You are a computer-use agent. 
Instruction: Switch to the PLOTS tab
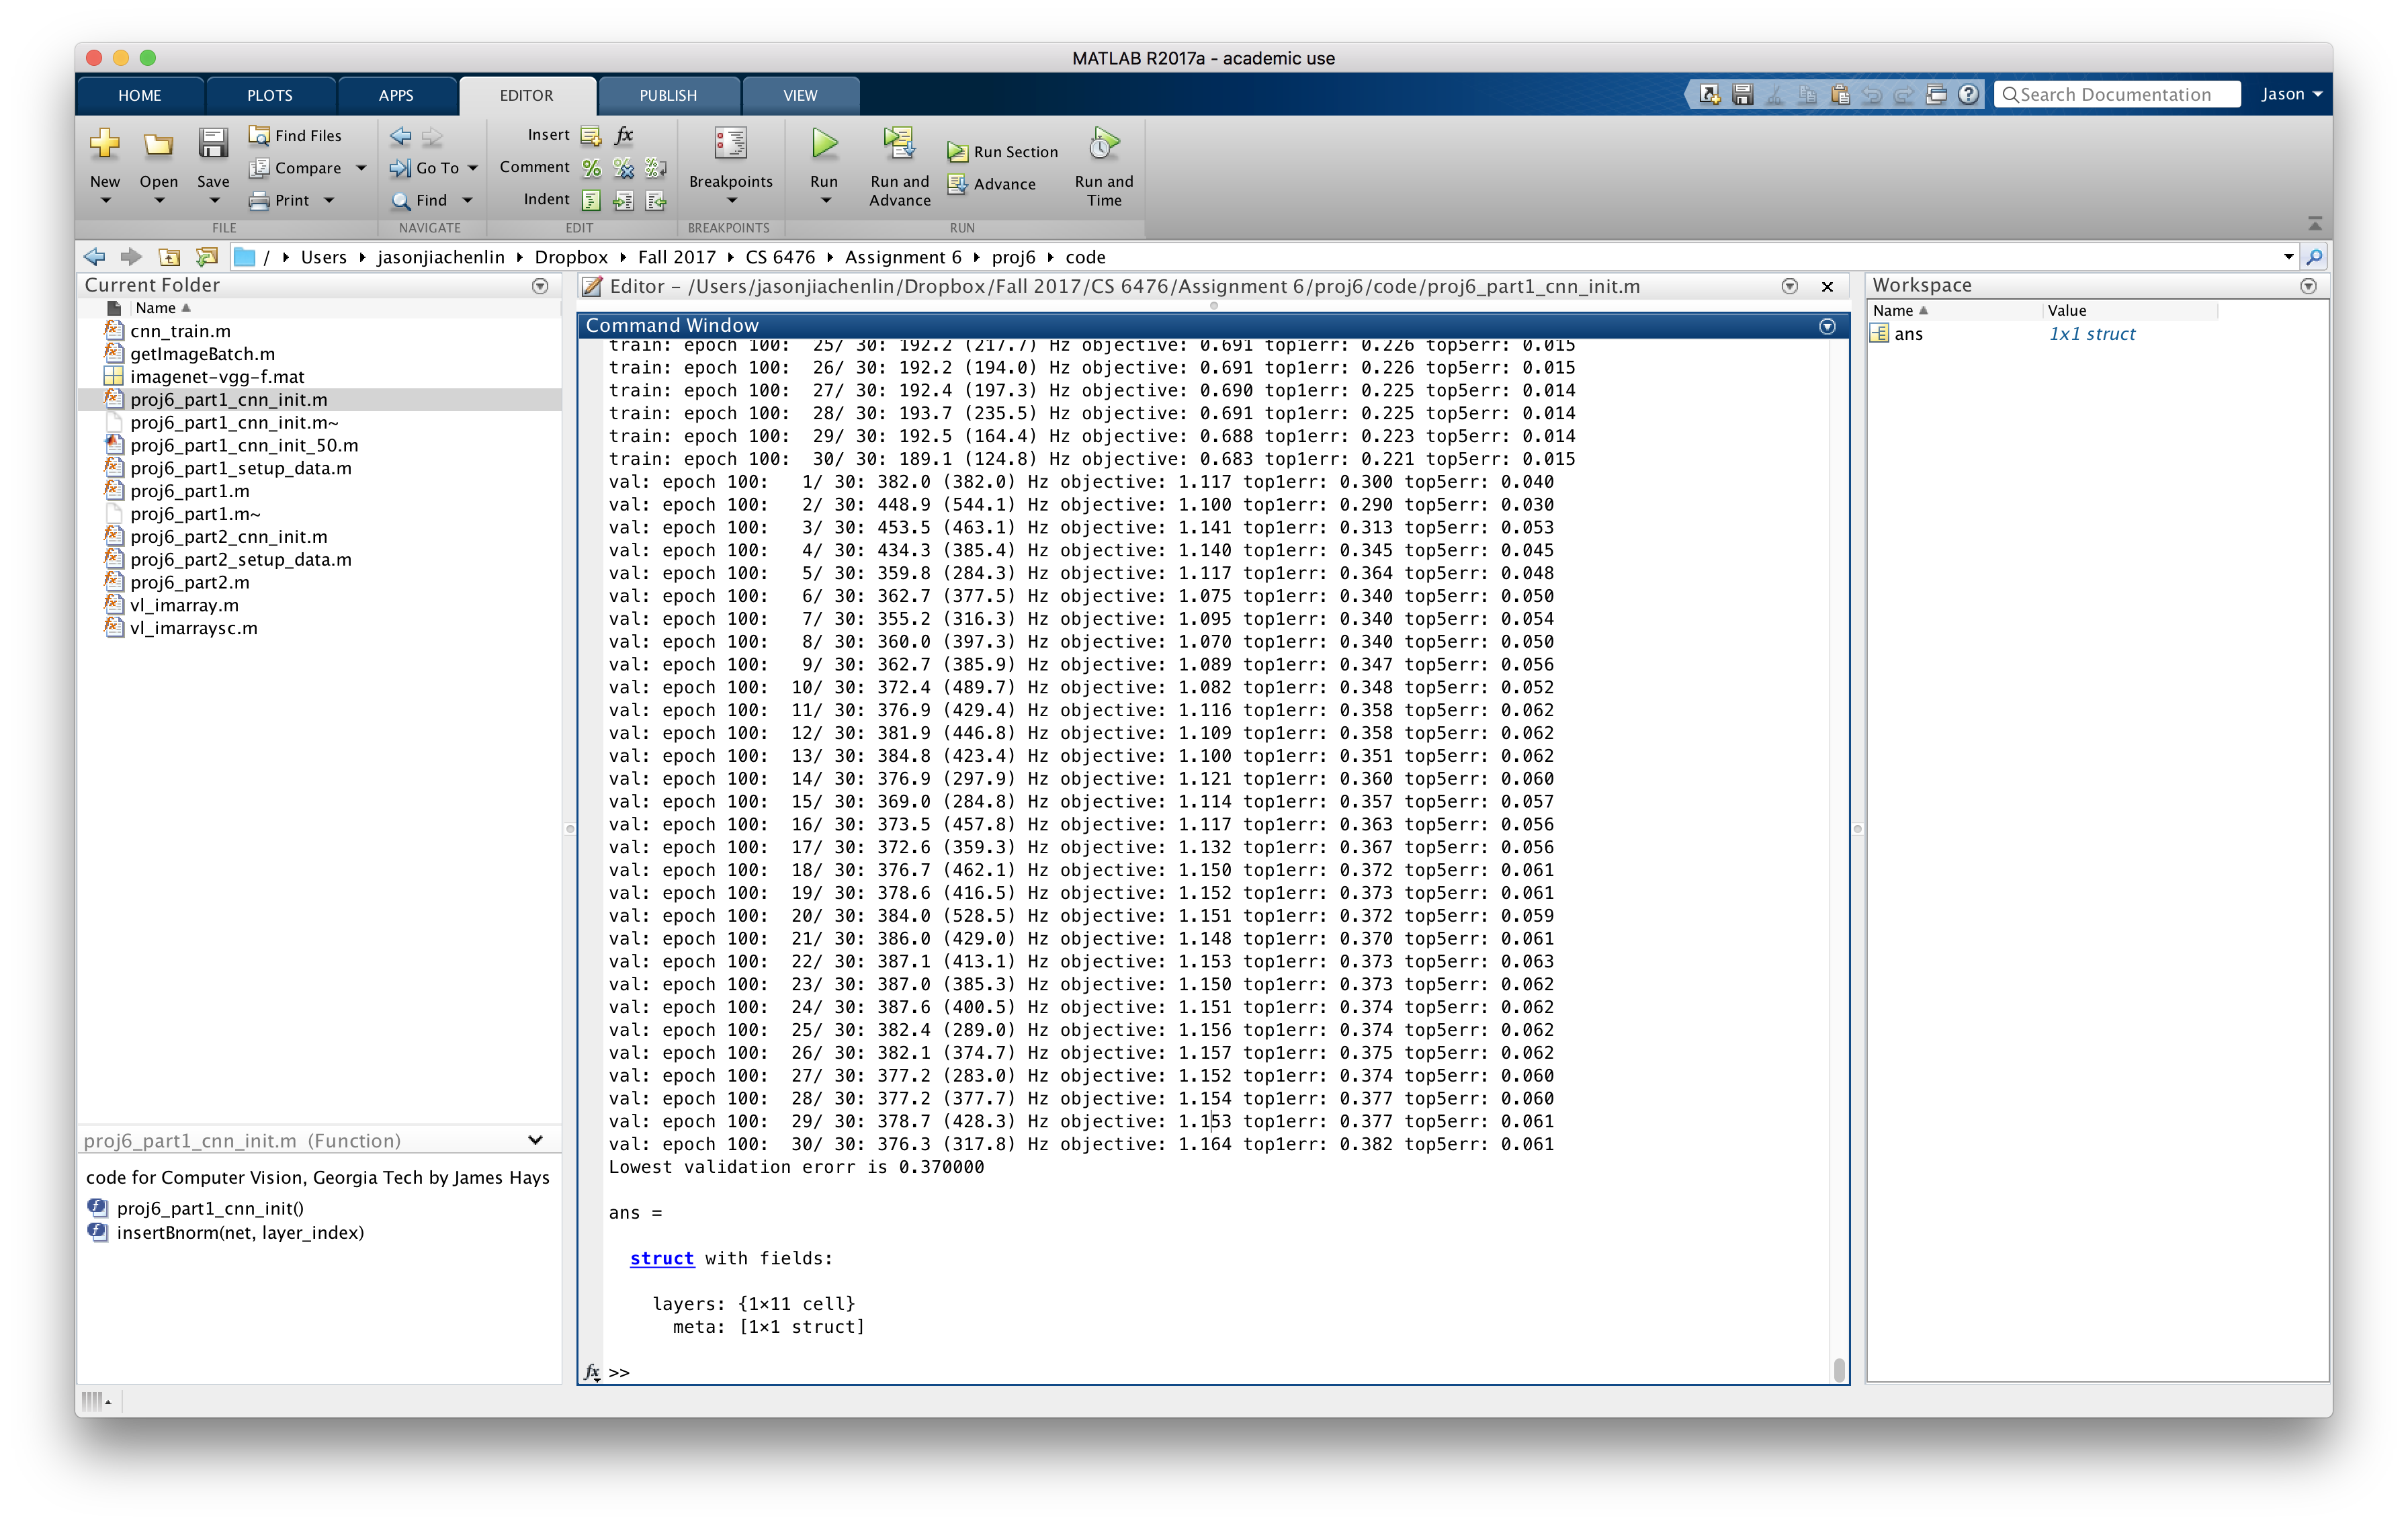point(269,95)
